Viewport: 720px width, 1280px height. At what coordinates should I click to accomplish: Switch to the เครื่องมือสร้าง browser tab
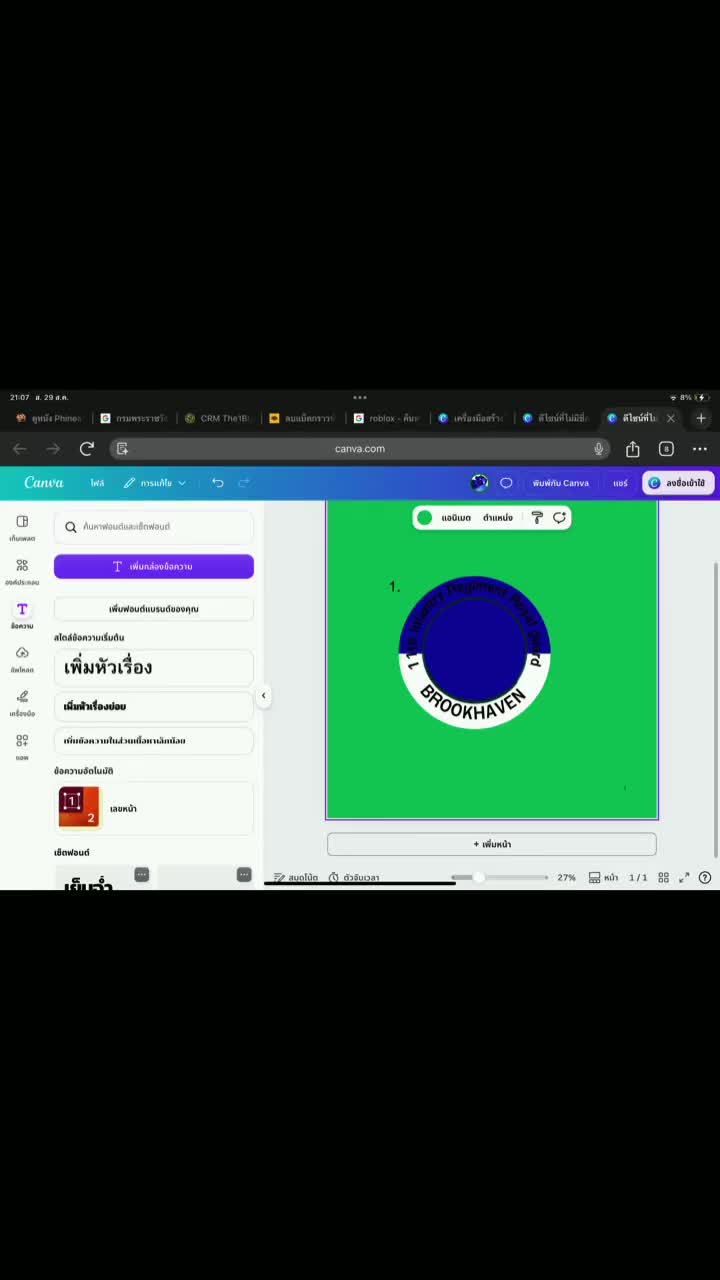coord(471,418)
